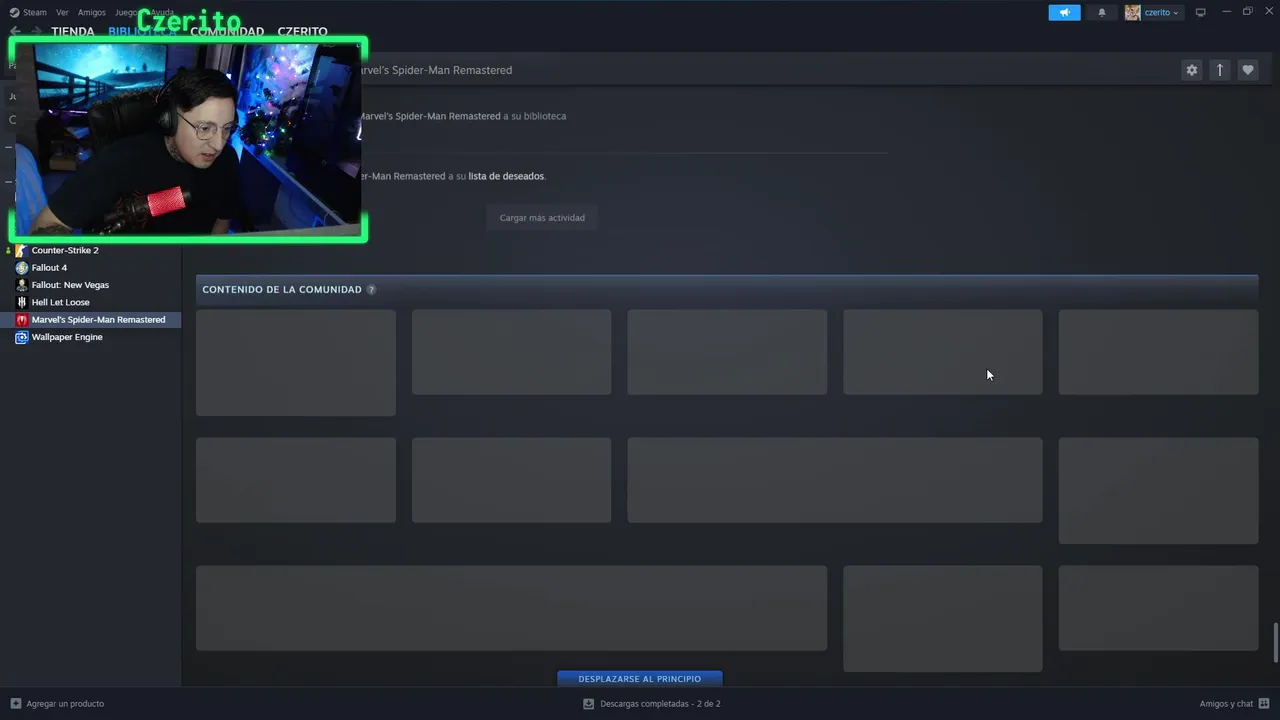Open Descargas completadas - 2 de 2
Screen dimensions: 1280x720
660,704
